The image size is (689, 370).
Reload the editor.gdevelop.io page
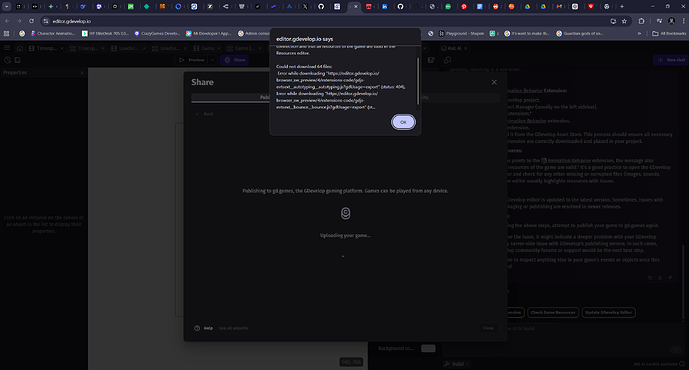click(31, 21)
